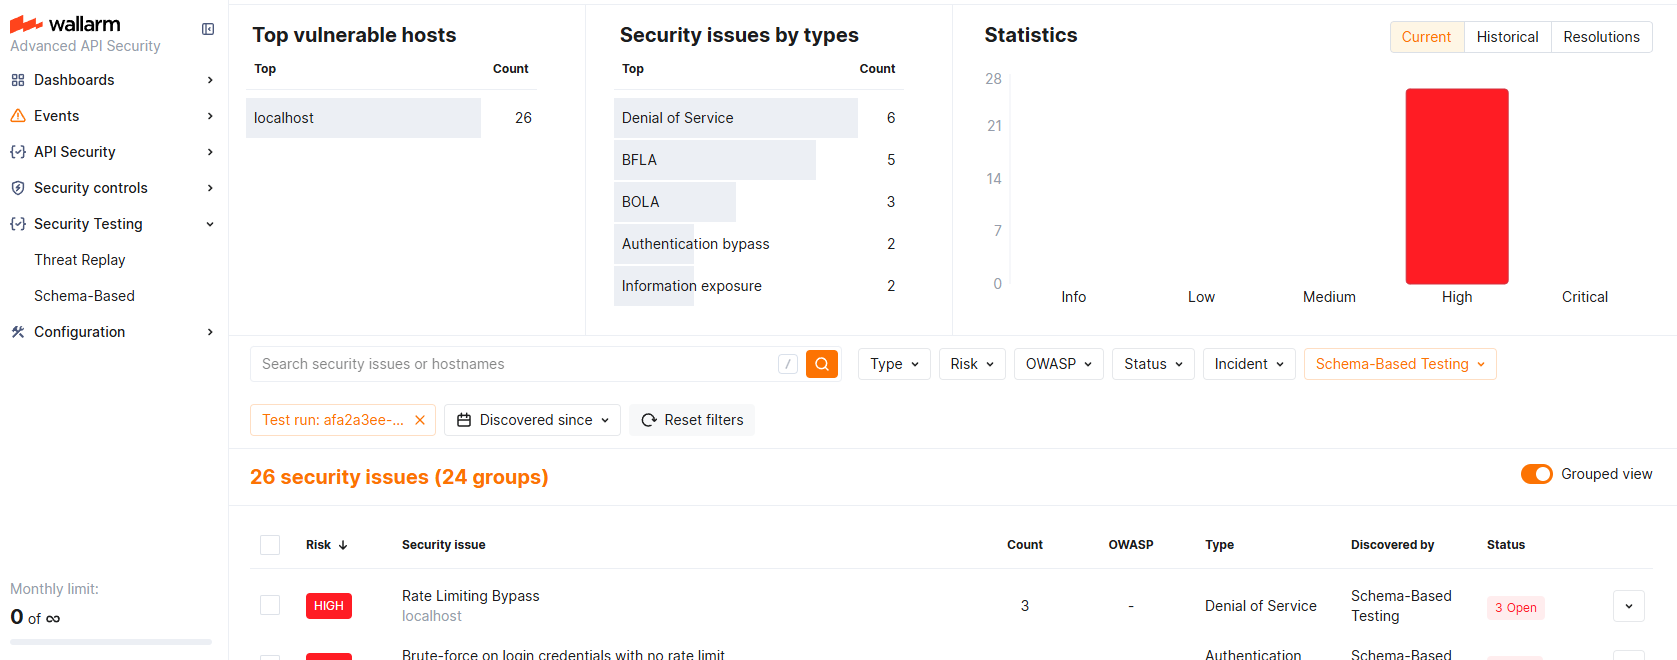Click the API Security braces icon
The image size is (1677, 660).
(18, 152)
